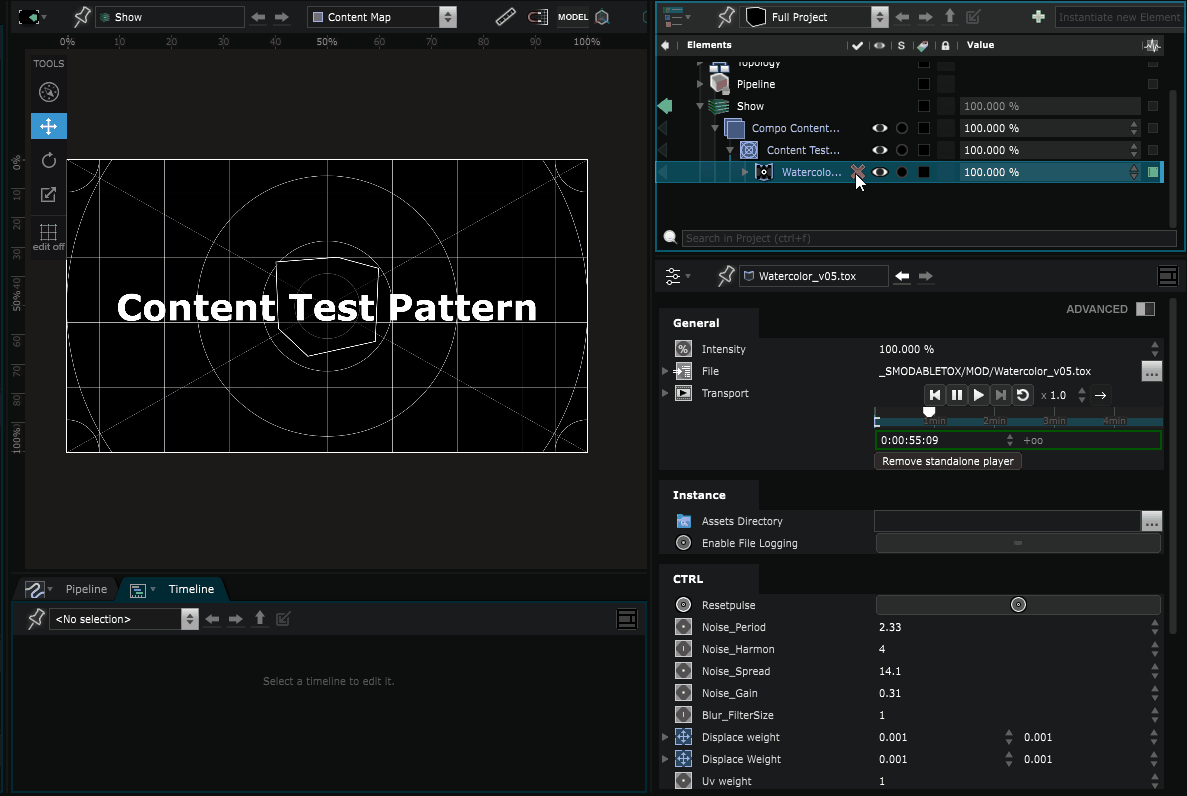Expand the Pipeline tree node
The image size is (1187, 796).
coord(700,84)
